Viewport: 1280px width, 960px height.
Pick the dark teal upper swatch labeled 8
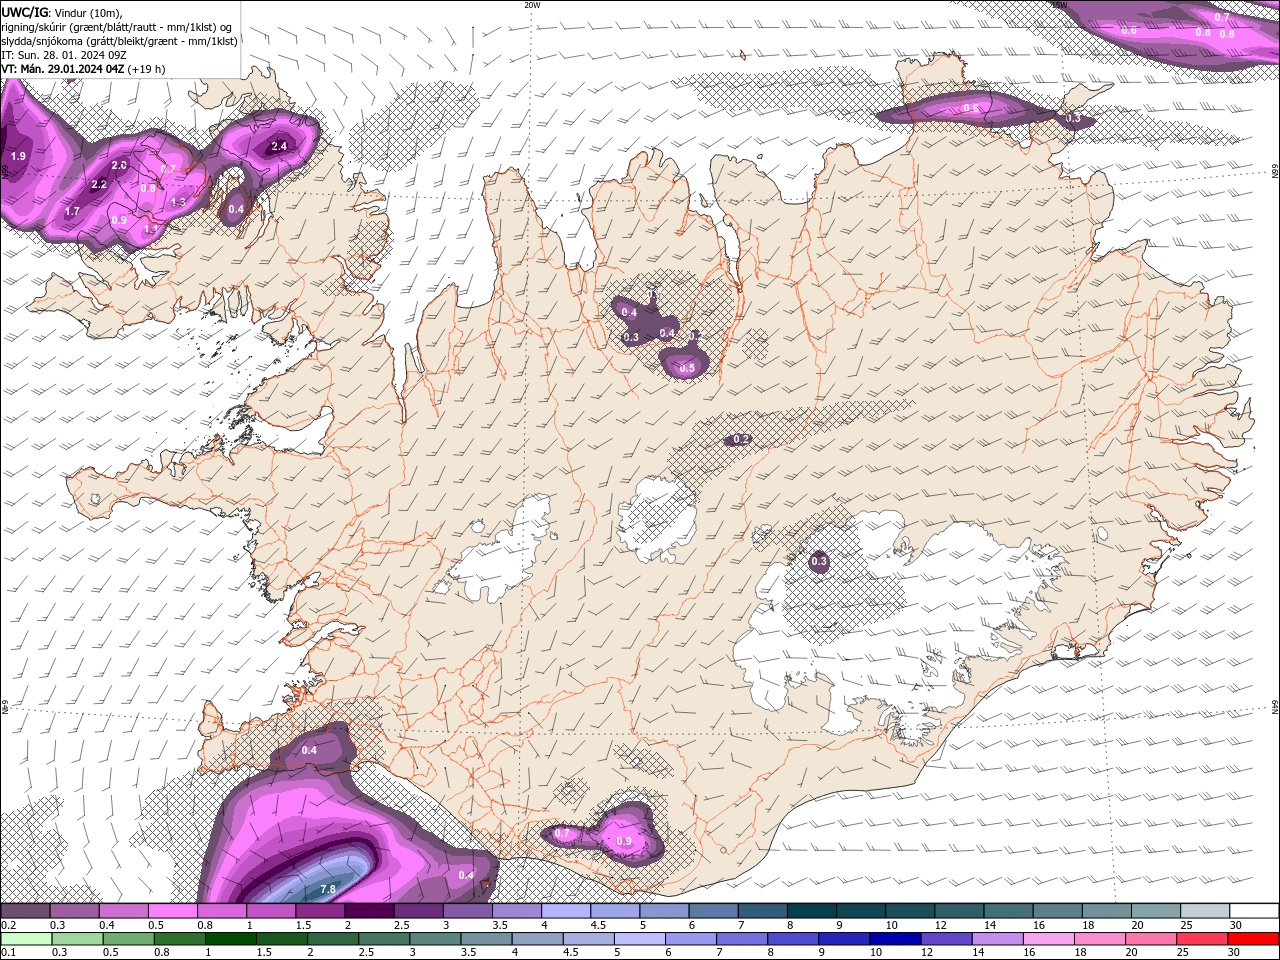click(810, 912)
